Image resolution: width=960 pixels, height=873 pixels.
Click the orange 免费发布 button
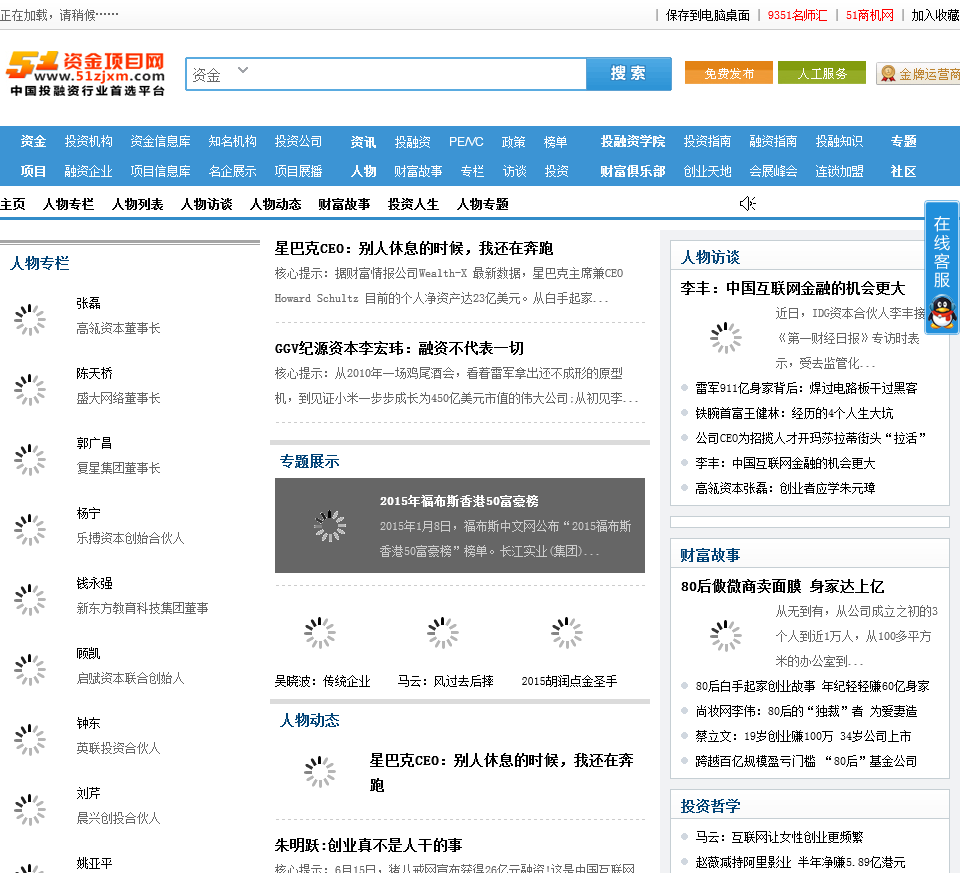pyautogui.click(x=729, y=73)
